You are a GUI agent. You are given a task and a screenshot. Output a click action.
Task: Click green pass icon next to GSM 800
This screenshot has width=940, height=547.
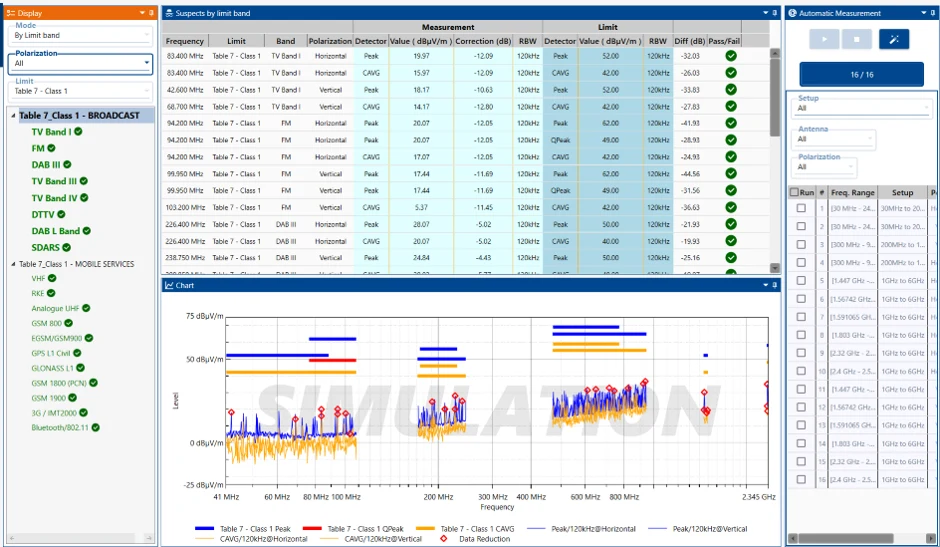coord(68,323)
